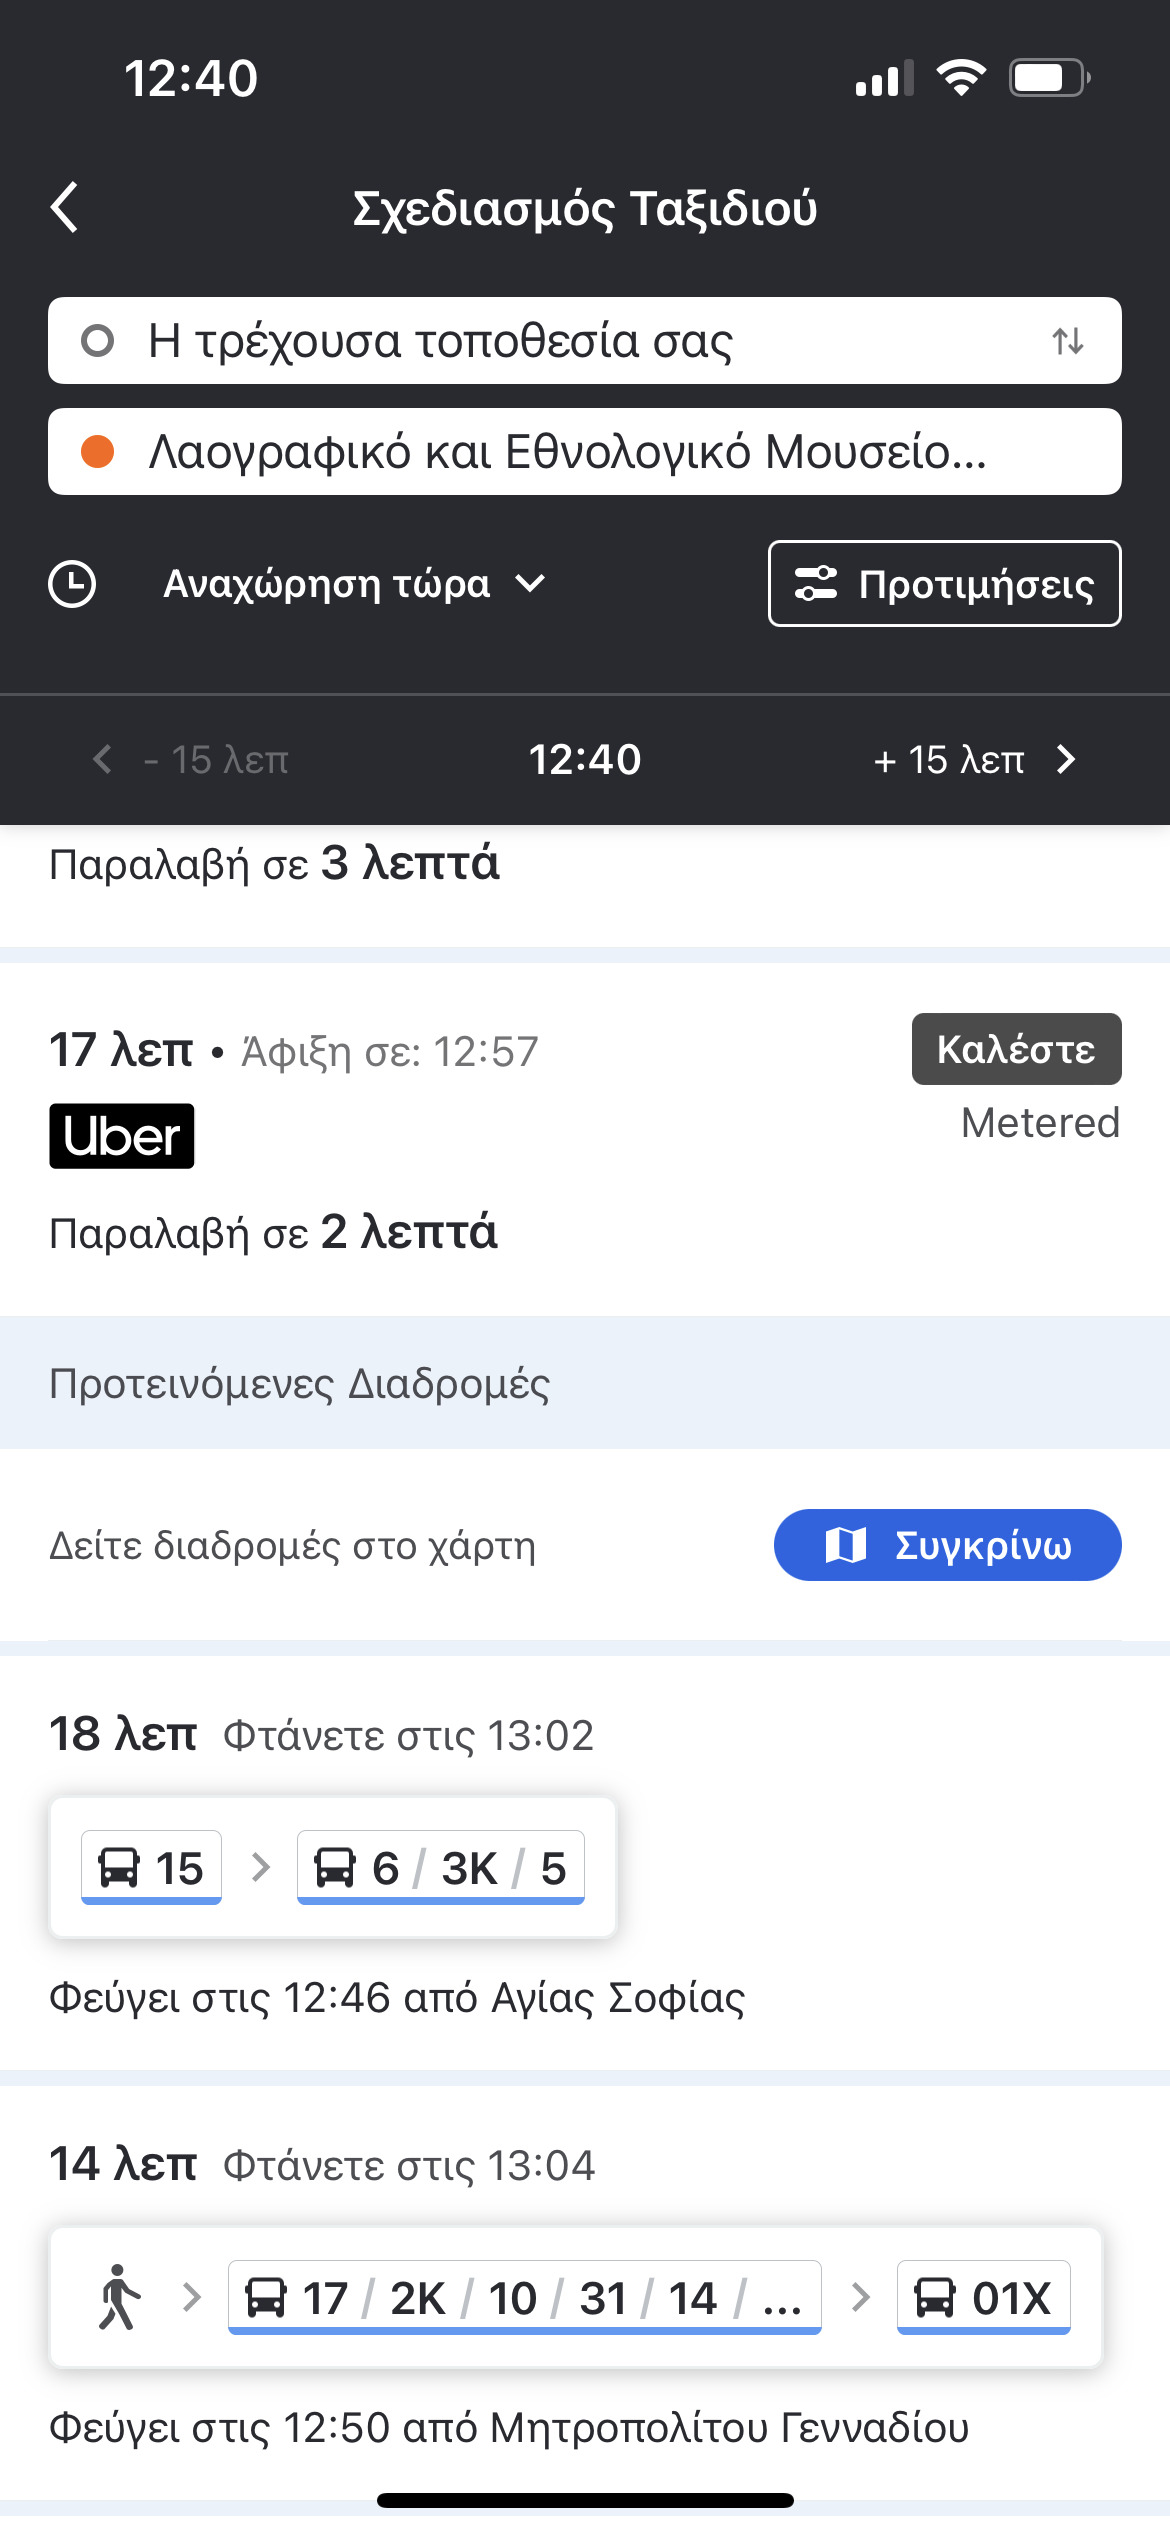Screen dimensions: 1170x2532
Task: Select the bus 01X leg badge
Action: pos(983,2298)
